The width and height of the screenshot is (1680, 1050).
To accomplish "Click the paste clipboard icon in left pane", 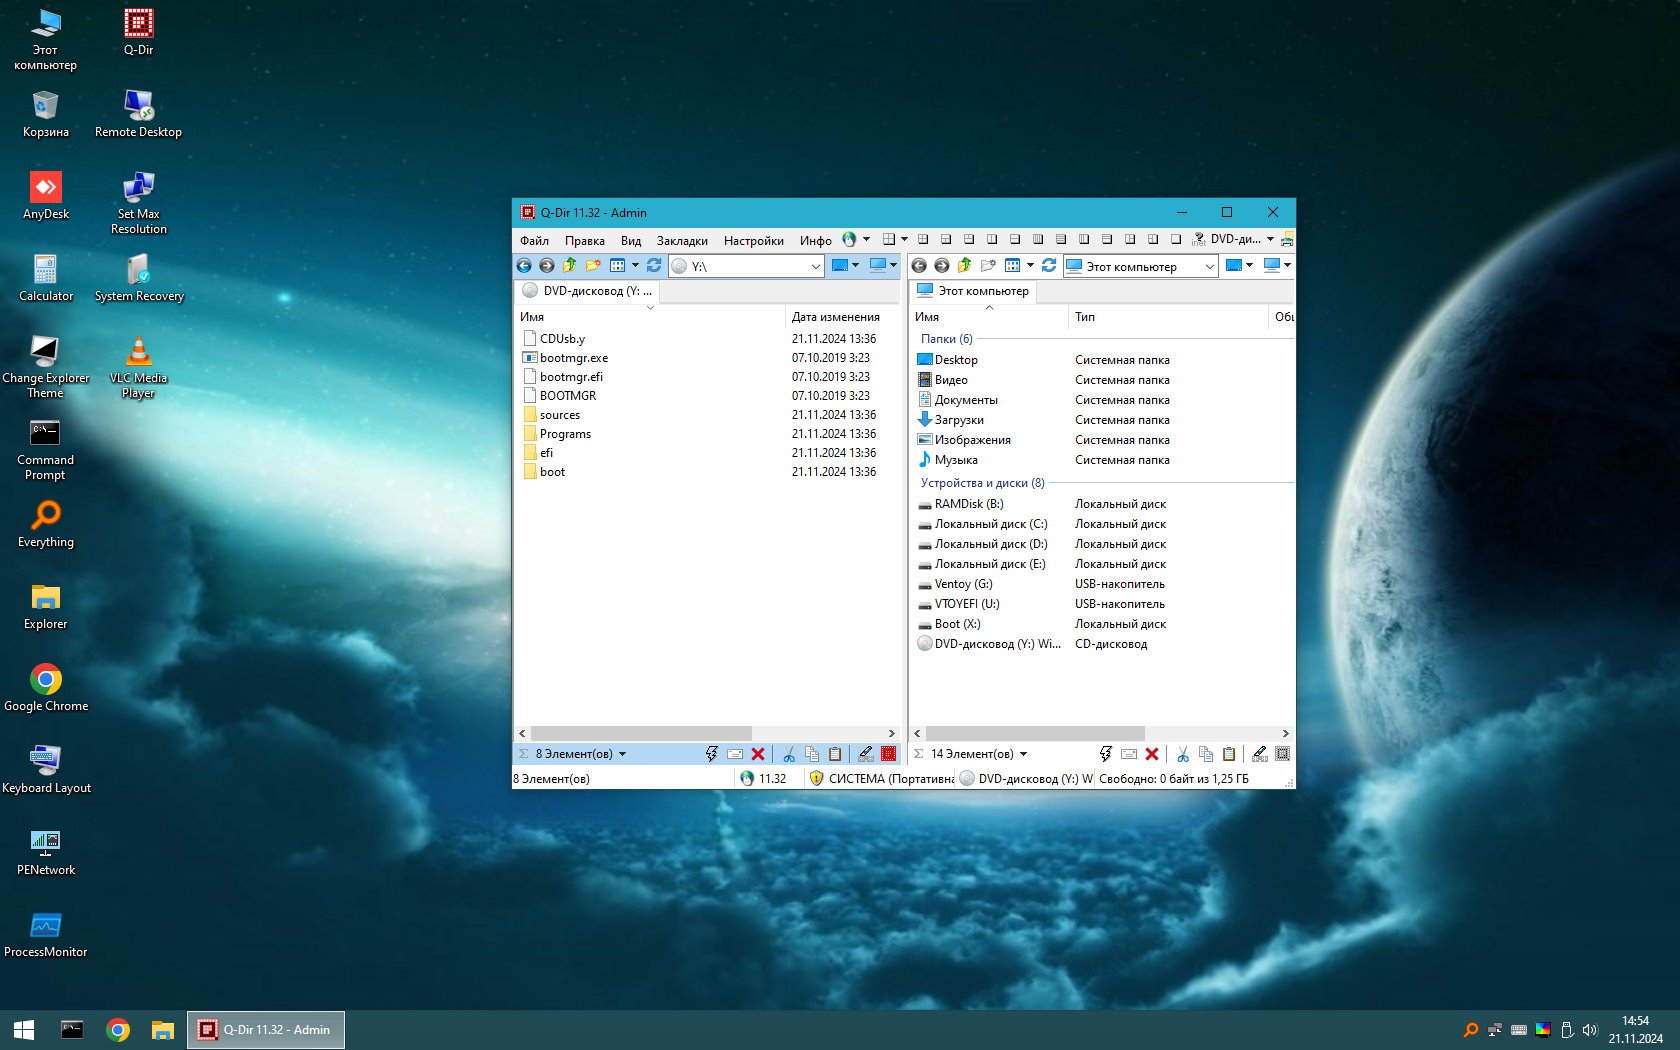I will [835, 754].
